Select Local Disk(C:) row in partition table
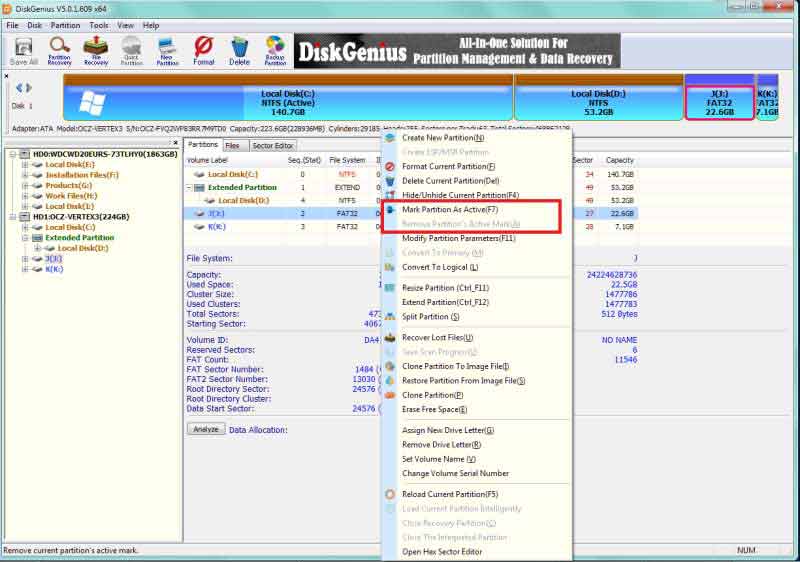The image size is (800, 562). (411, 174)
